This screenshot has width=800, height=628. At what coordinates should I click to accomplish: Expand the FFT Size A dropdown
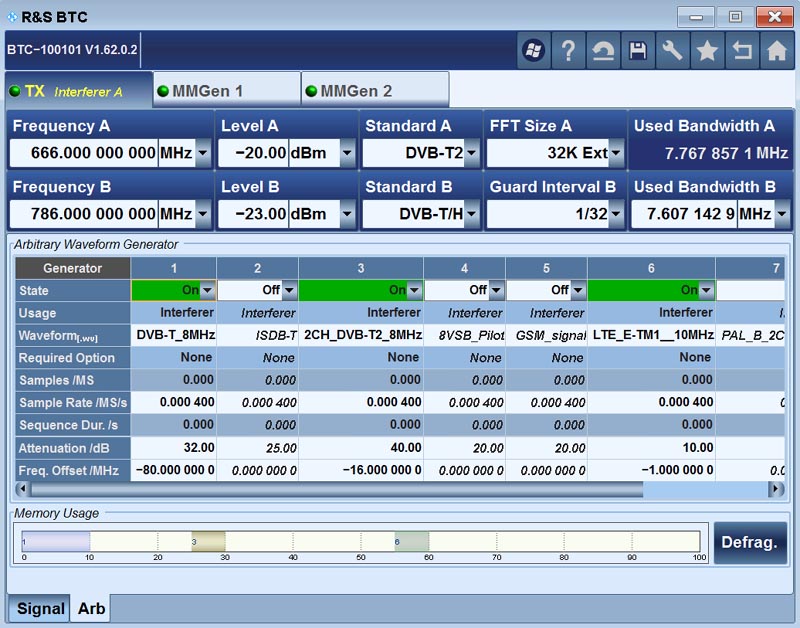pyautogui.click(x=616, y=153)
